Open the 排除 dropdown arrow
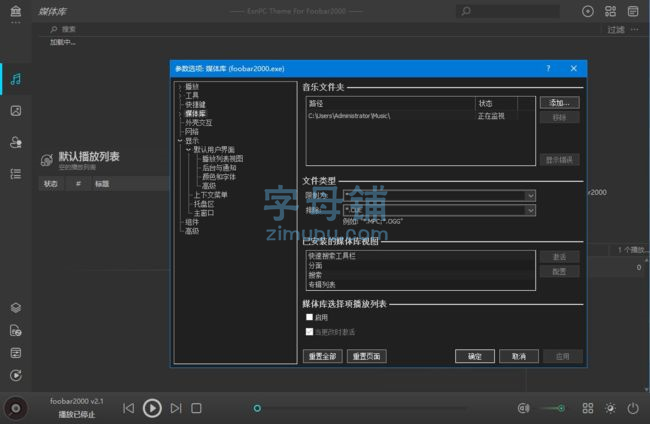The width and height of the screenshot is (650, 424). point(531,211)
